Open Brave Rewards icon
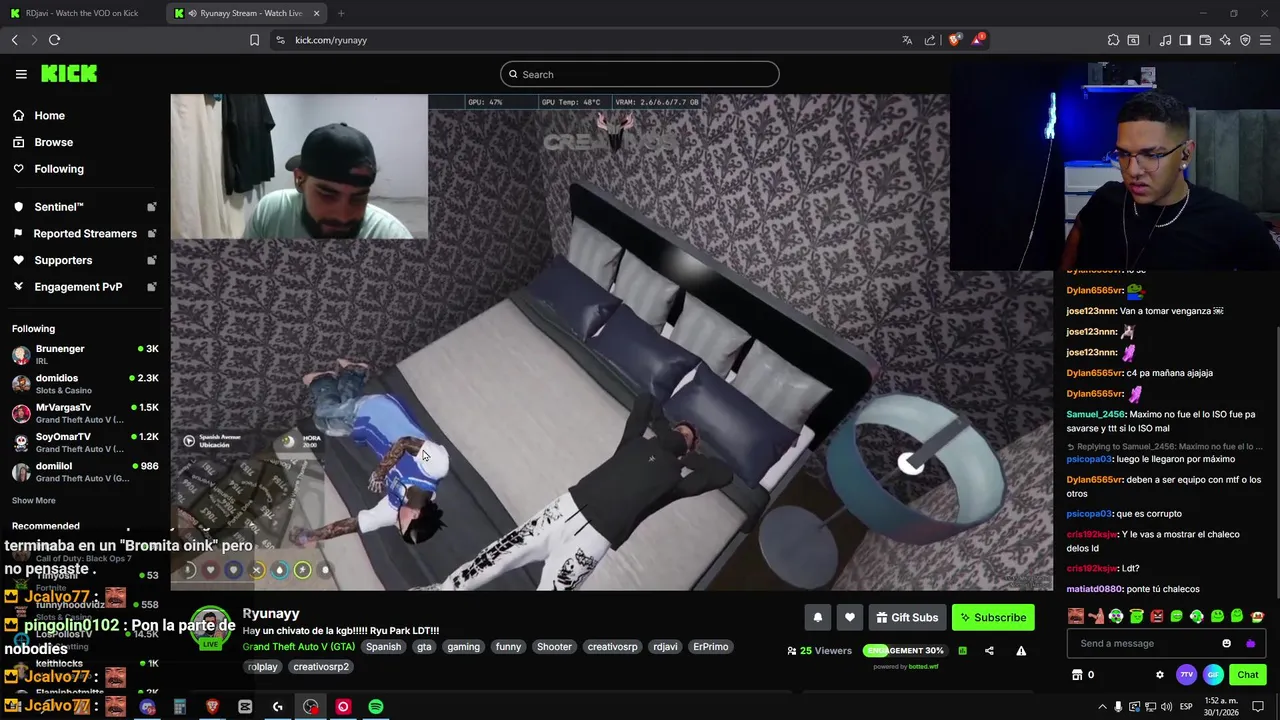This screenshot has height=720, width=1280. 978,40
